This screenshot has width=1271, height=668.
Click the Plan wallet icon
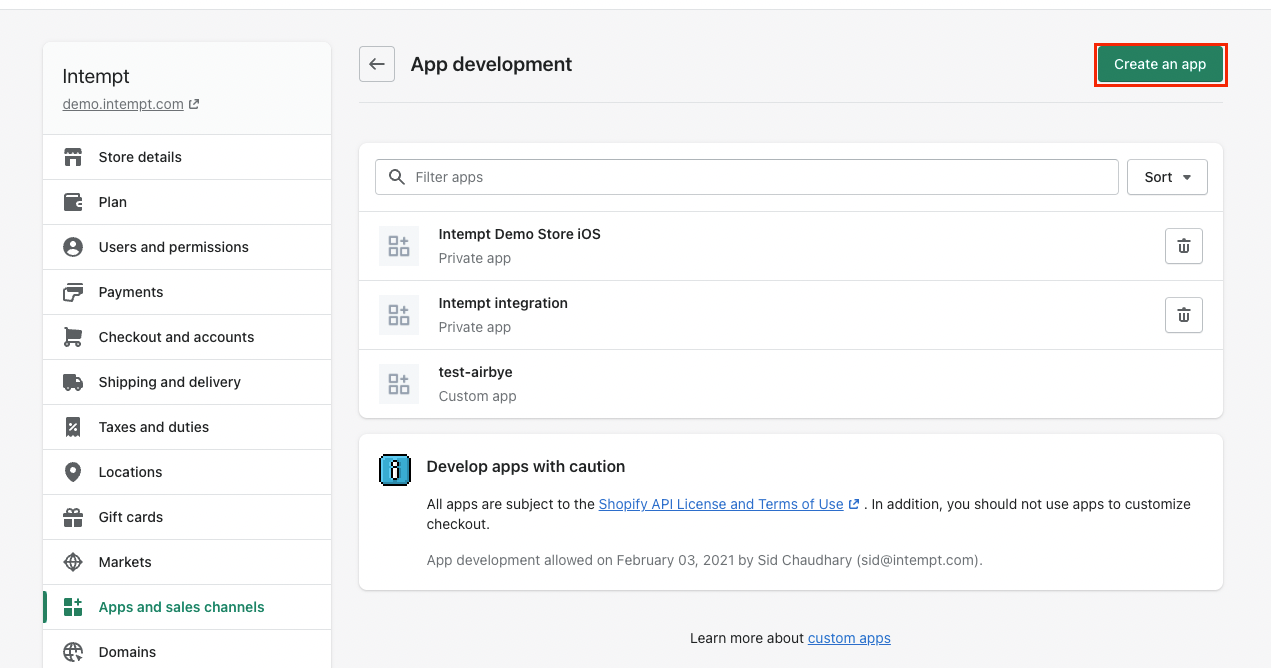(x=73, y=202)
